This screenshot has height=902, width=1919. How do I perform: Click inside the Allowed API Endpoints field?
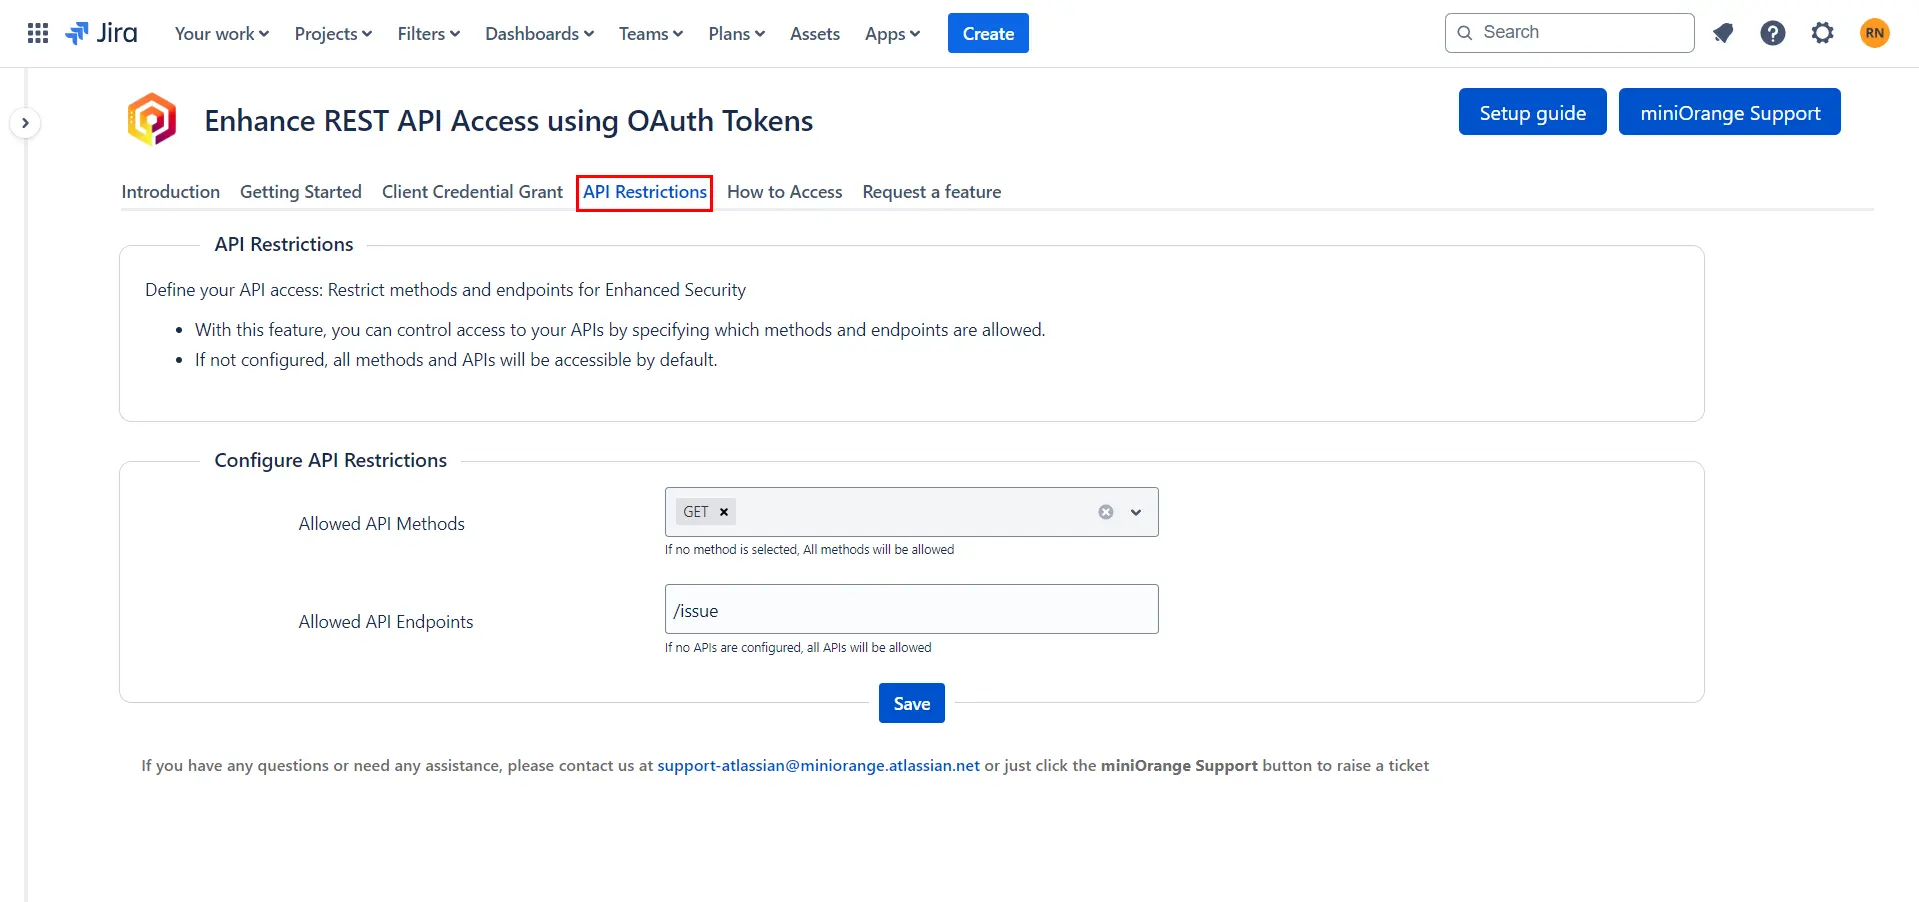coord(912,609)
